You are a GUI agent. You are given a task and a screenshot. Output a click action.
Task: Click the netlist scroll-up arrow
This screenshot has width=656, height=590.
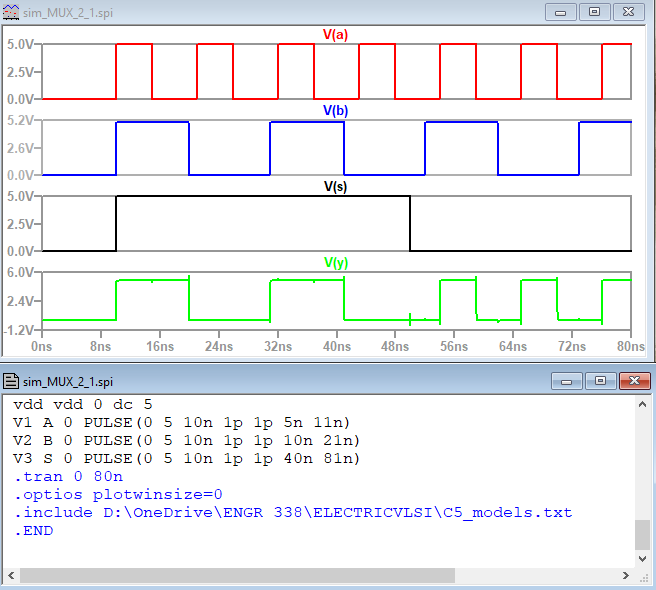642,404
